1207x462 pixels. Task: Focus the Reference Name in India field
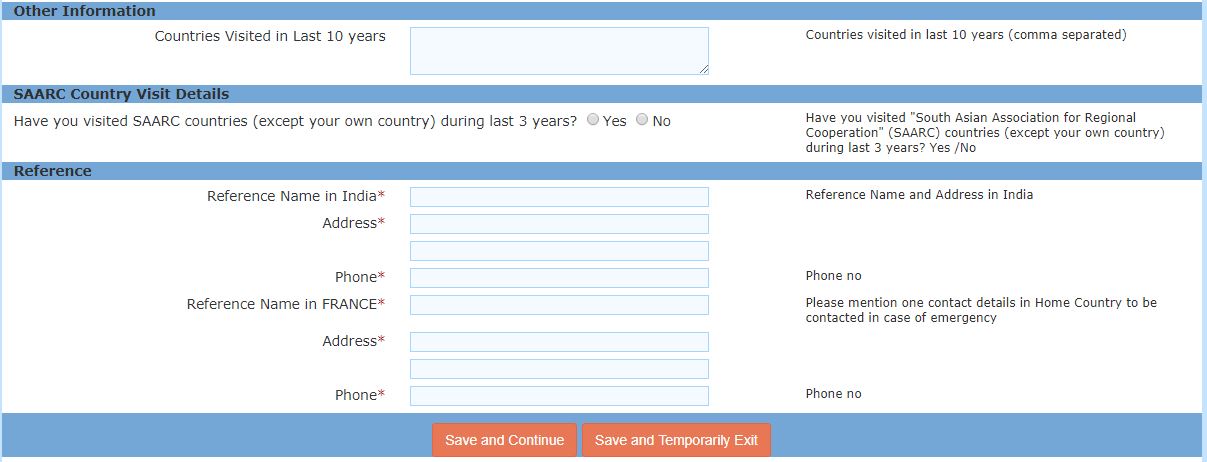[x=559, y=197]
